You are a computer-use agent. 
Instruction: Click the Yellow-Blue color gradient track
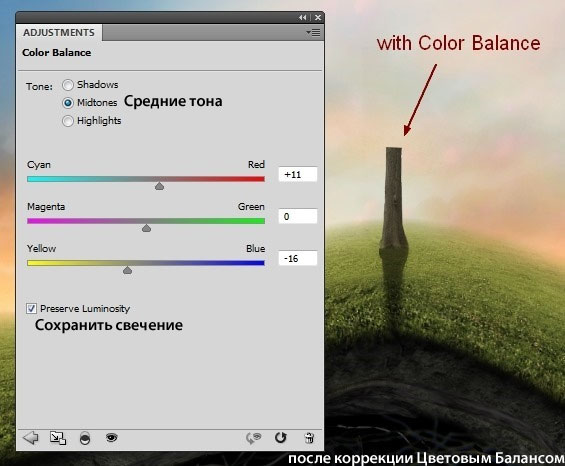point(146,263)
